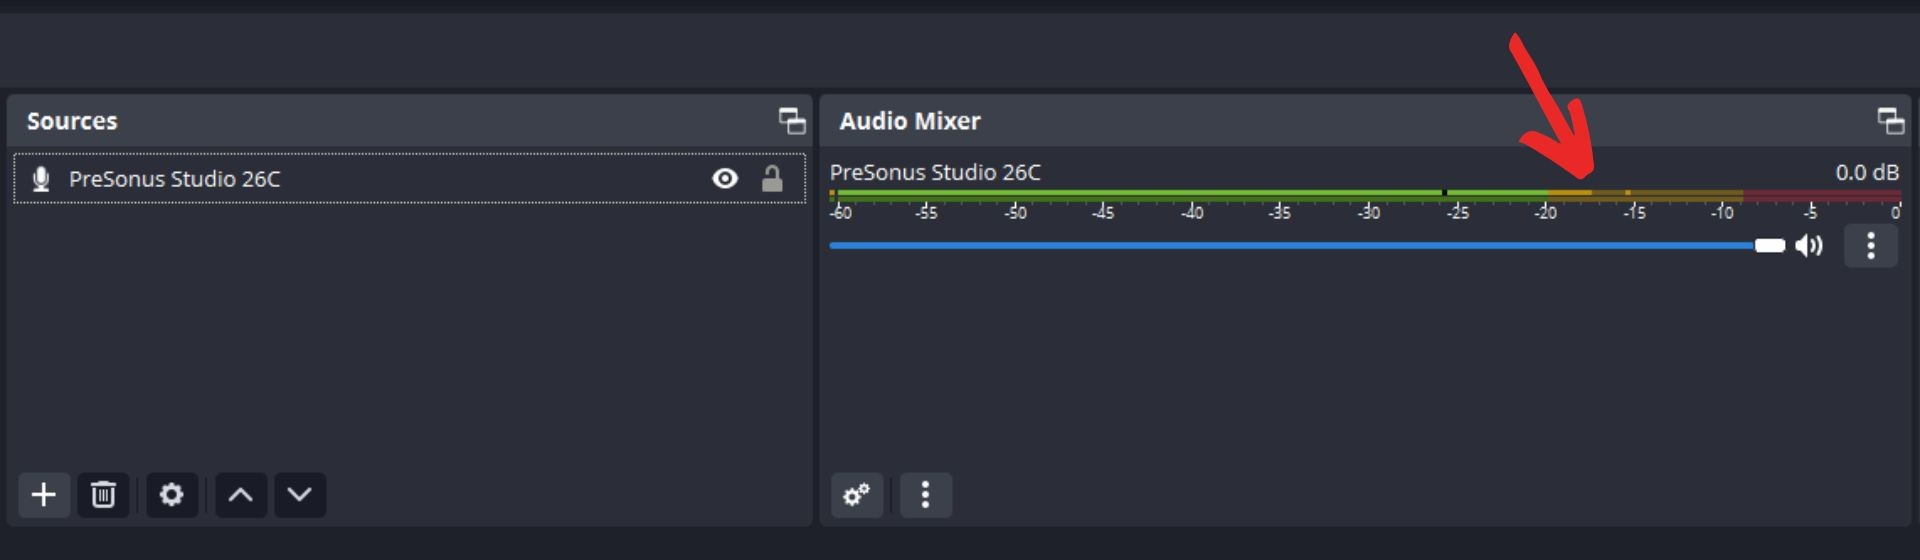Screen dimensions: 1920x560
Task: Click the Audio Mixer panel title
Action: tap(910, 121)
